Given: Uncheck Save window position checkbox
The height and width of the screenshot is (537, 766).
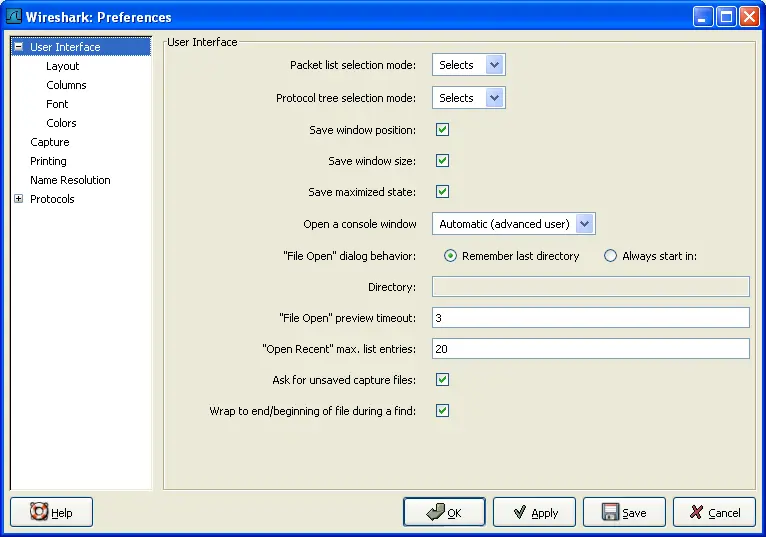Looking at the screenshot, I should click(x=442, y=130).
